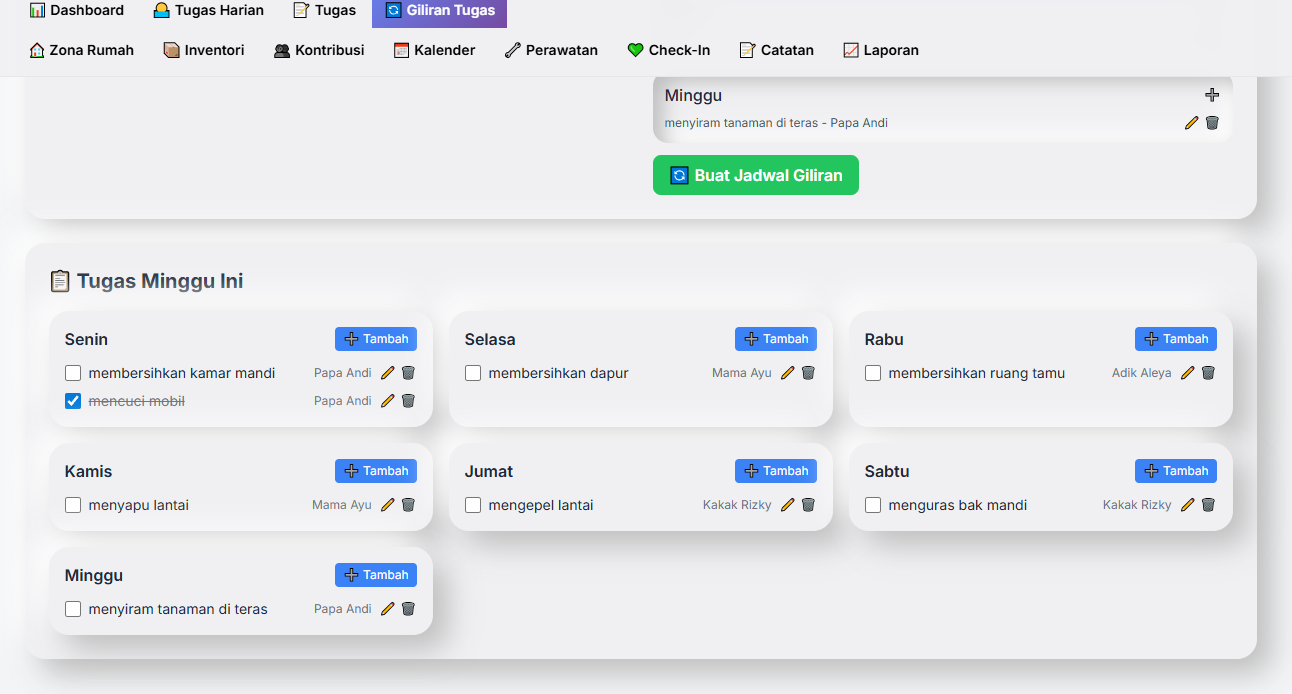
Task: Click Tambah button in Senin card
Action: (x=376, y=339)
